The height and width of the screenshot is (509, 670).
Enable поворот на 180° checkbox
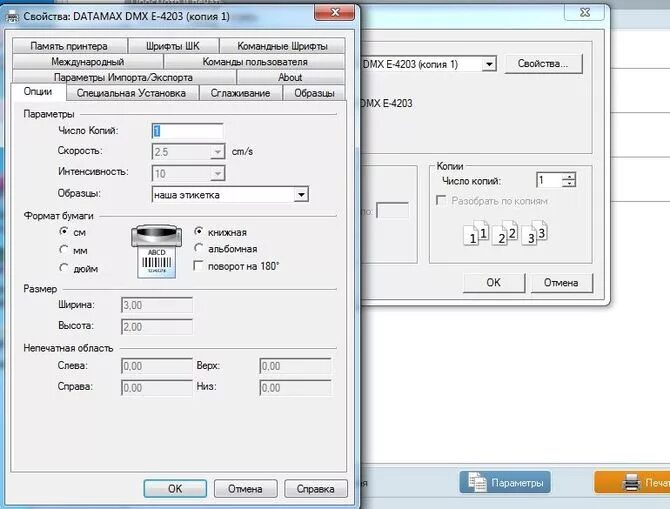pos(198,266)
